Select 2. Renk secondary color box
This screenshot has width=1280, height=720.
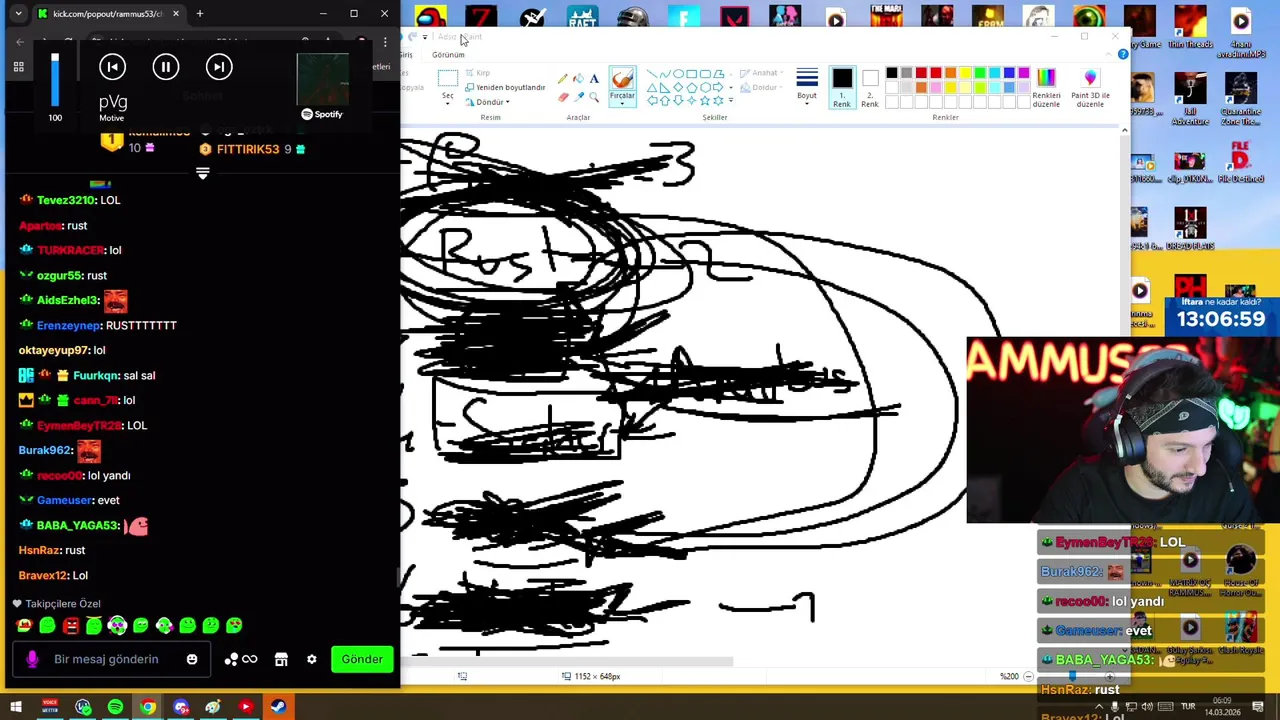[870, 88]
